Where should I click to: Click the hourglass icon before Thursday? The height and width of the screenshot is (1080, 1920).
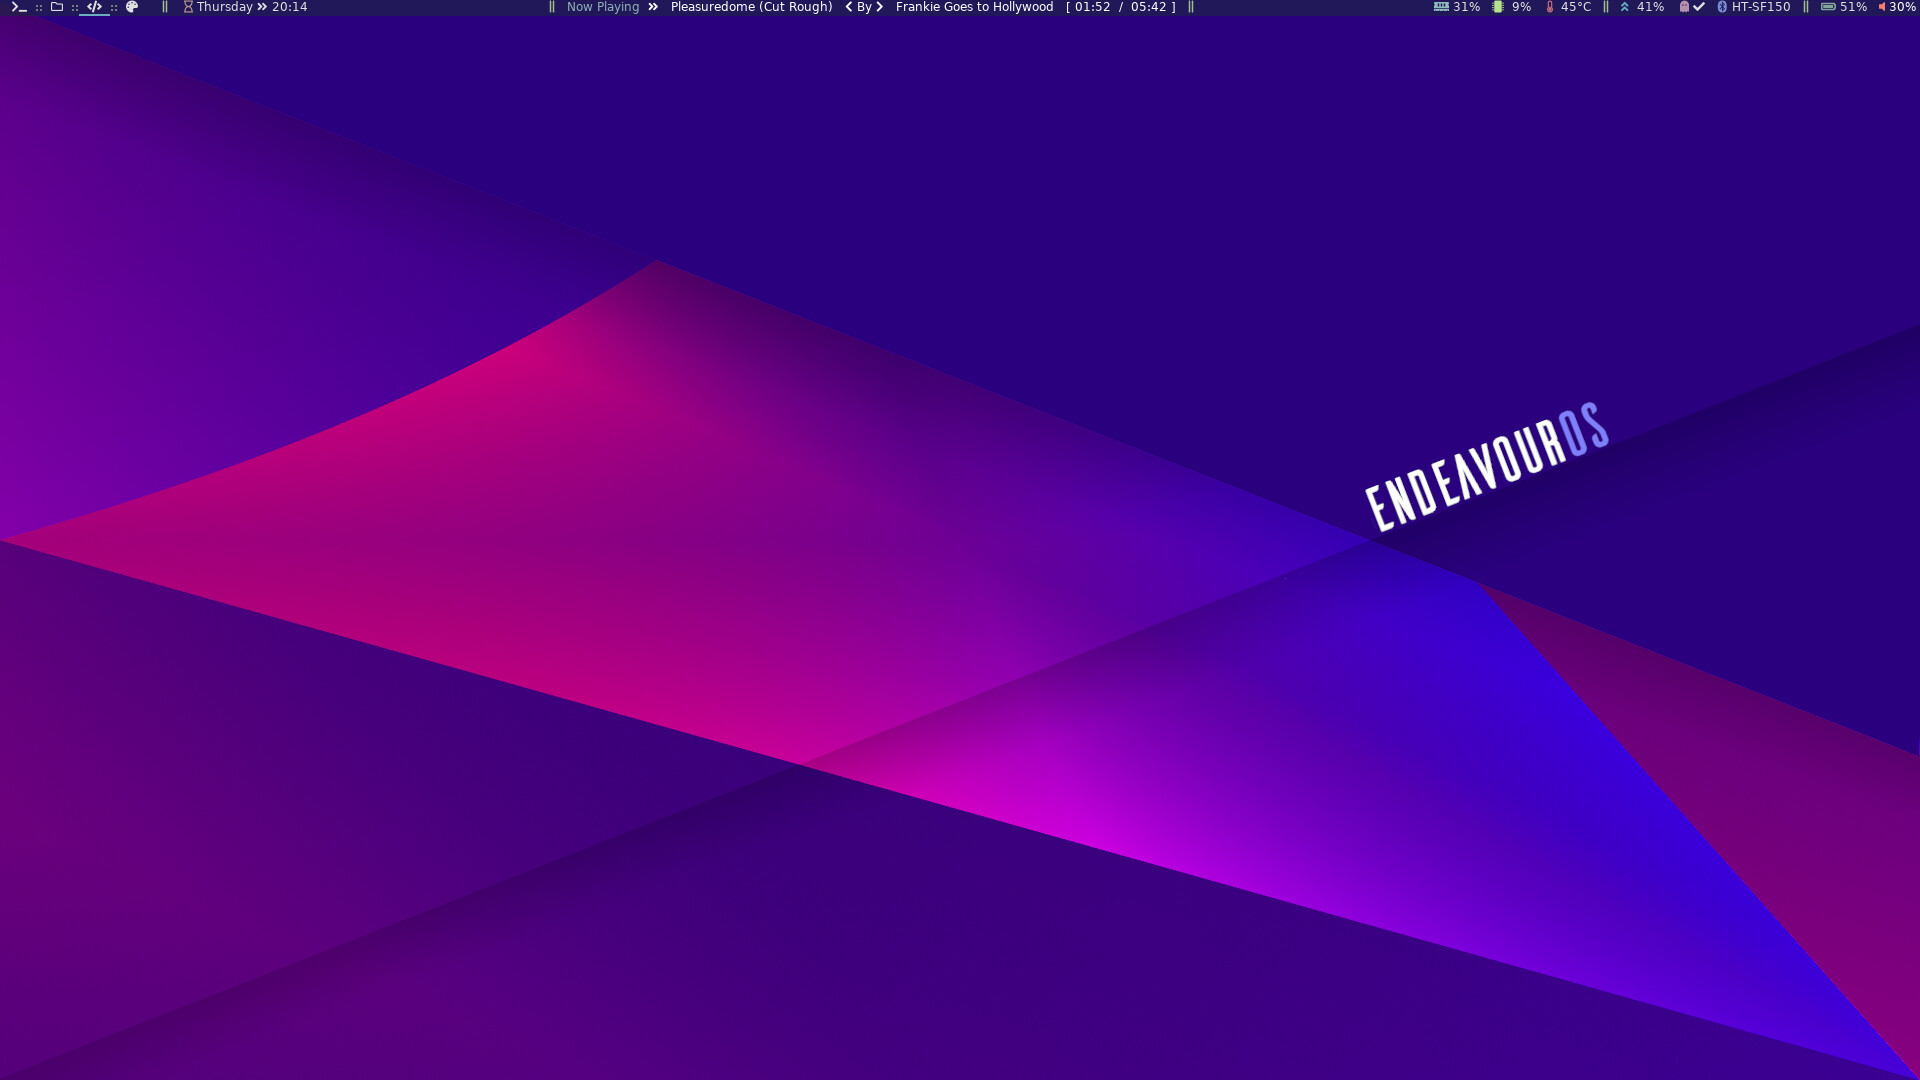pyautogui.click(x=186, y=7)
